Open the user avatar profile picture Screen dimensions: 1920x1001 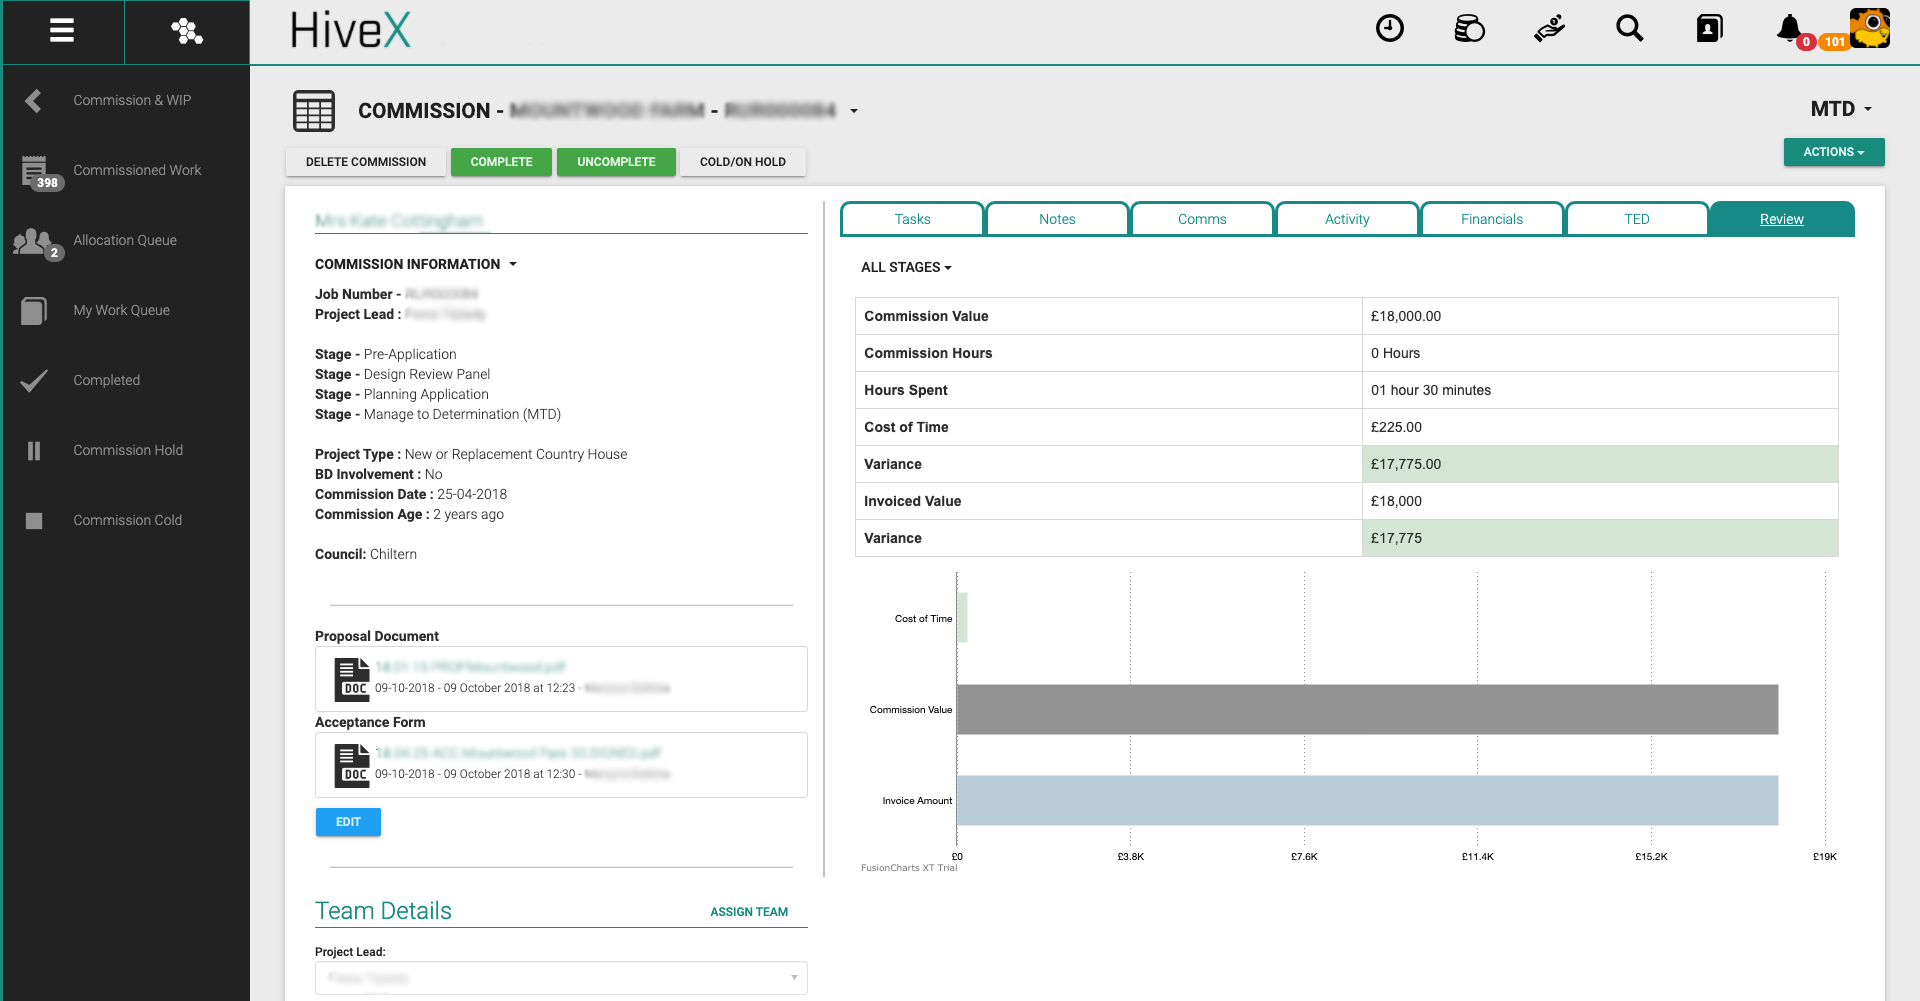pyautogui.click(x=1869, y=28)
